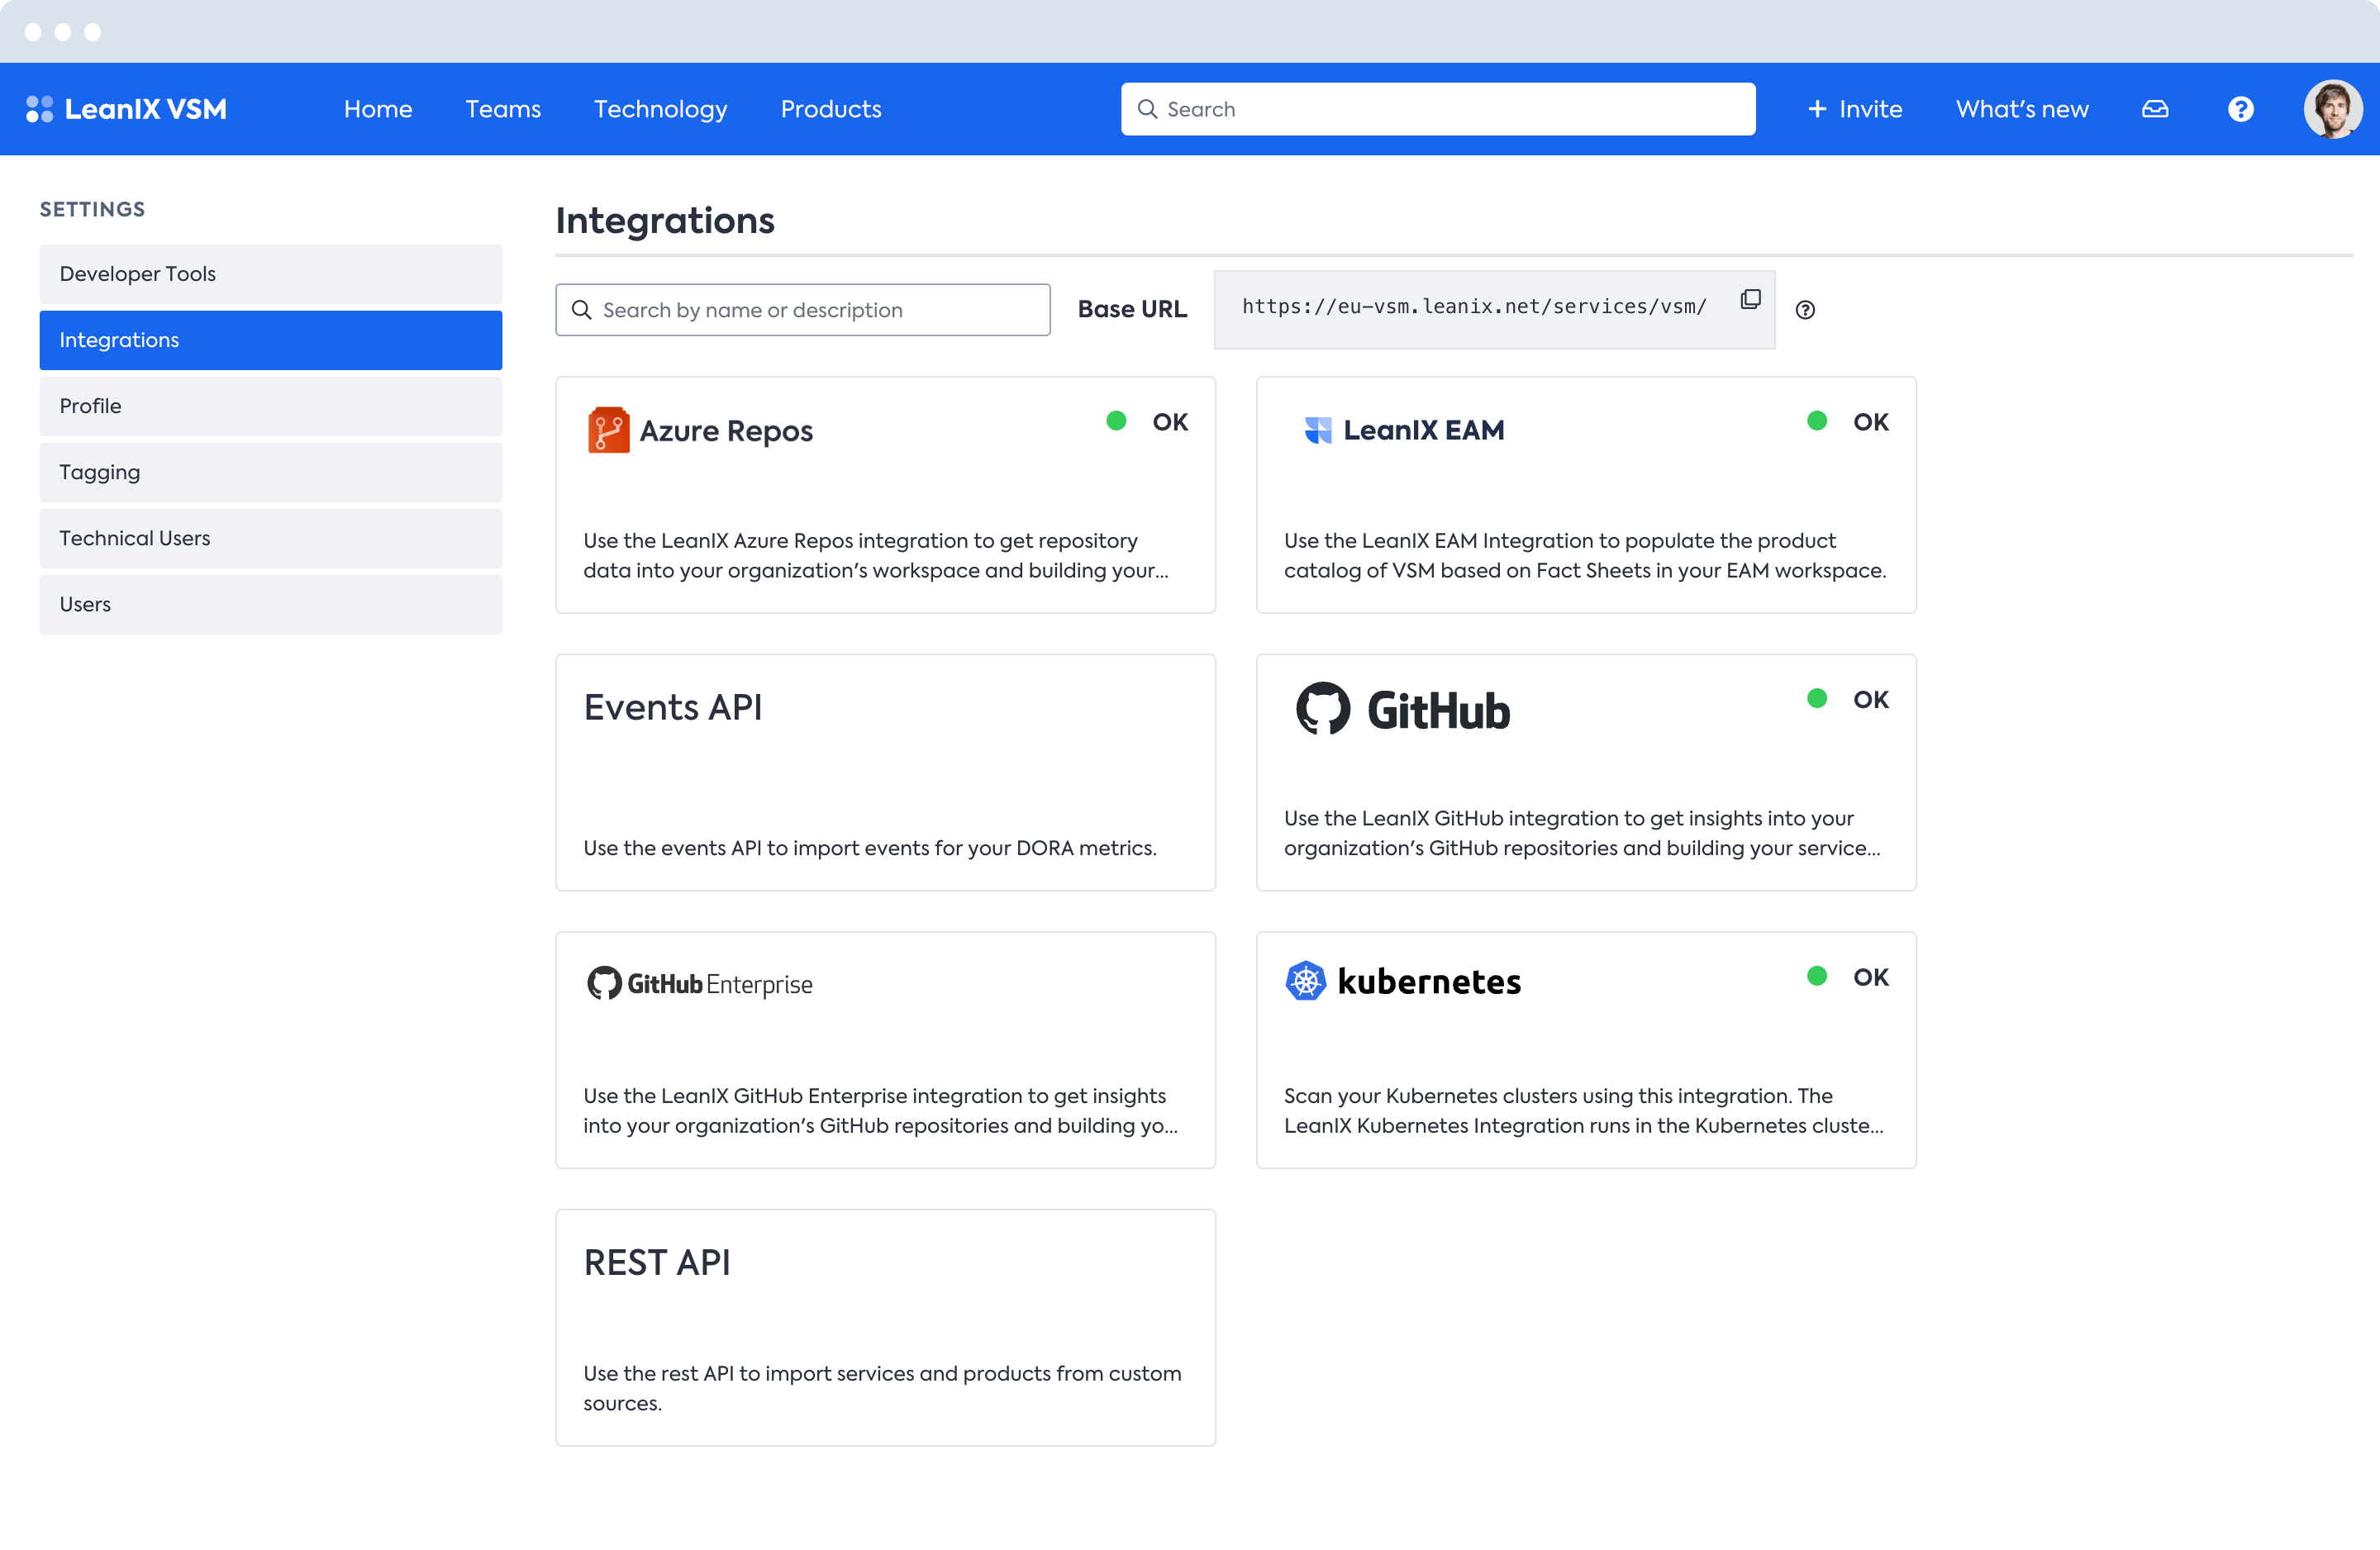Focus Search by name or description field
This screenshot has width=2380, height=1550.
pyautogui.click(x=803, y=310)
